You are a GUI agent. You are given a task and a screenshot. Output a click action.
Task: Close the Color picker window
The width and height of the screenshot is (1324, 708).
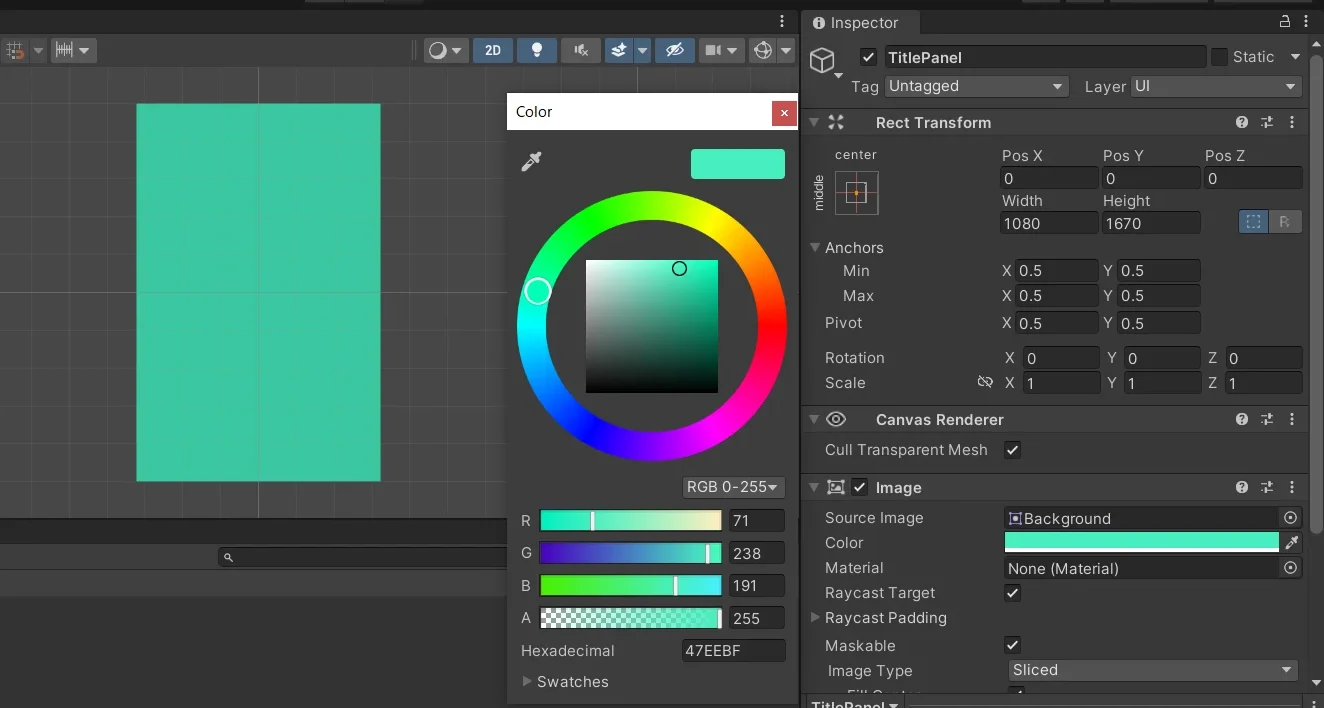click(x=785, y=112)
